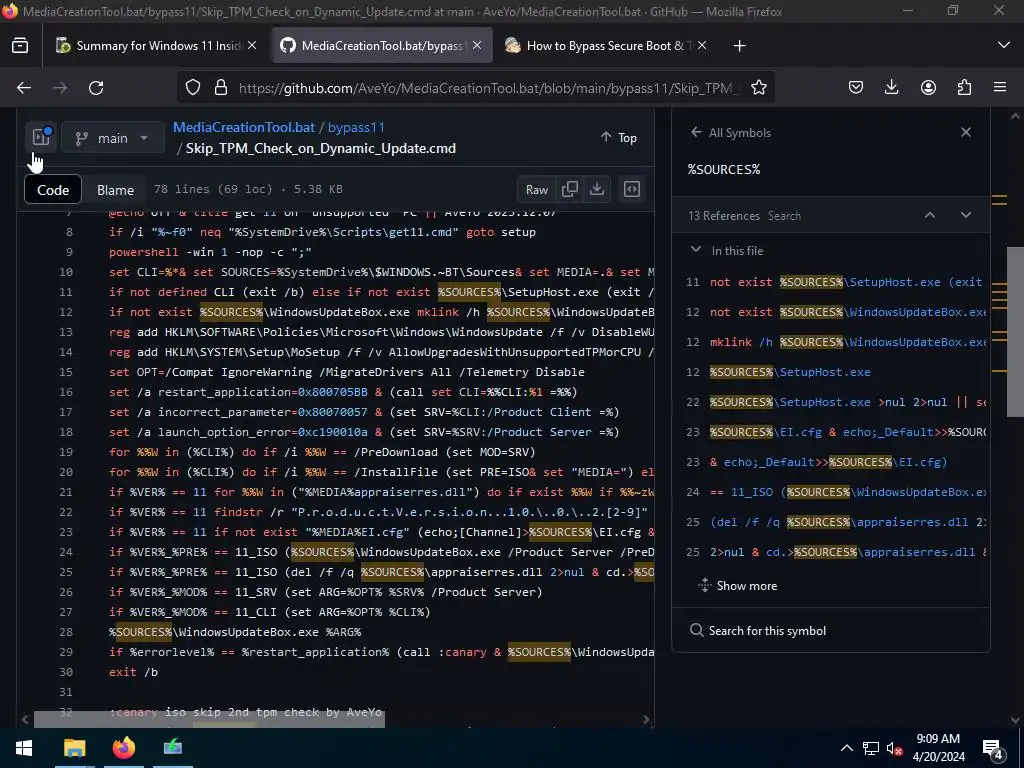The height and width of the screenshot is (768, 1024).
Task: Toggle symbols panel code icon
Action: pos(632,189)
